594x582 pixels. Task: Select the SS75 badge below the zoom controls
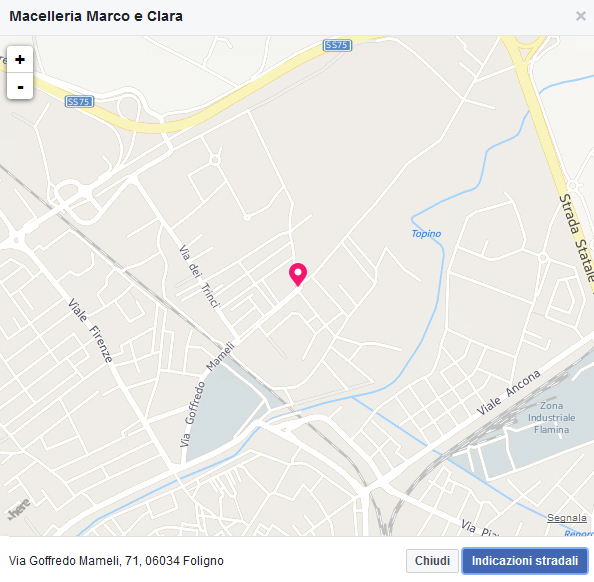[80, 102]
